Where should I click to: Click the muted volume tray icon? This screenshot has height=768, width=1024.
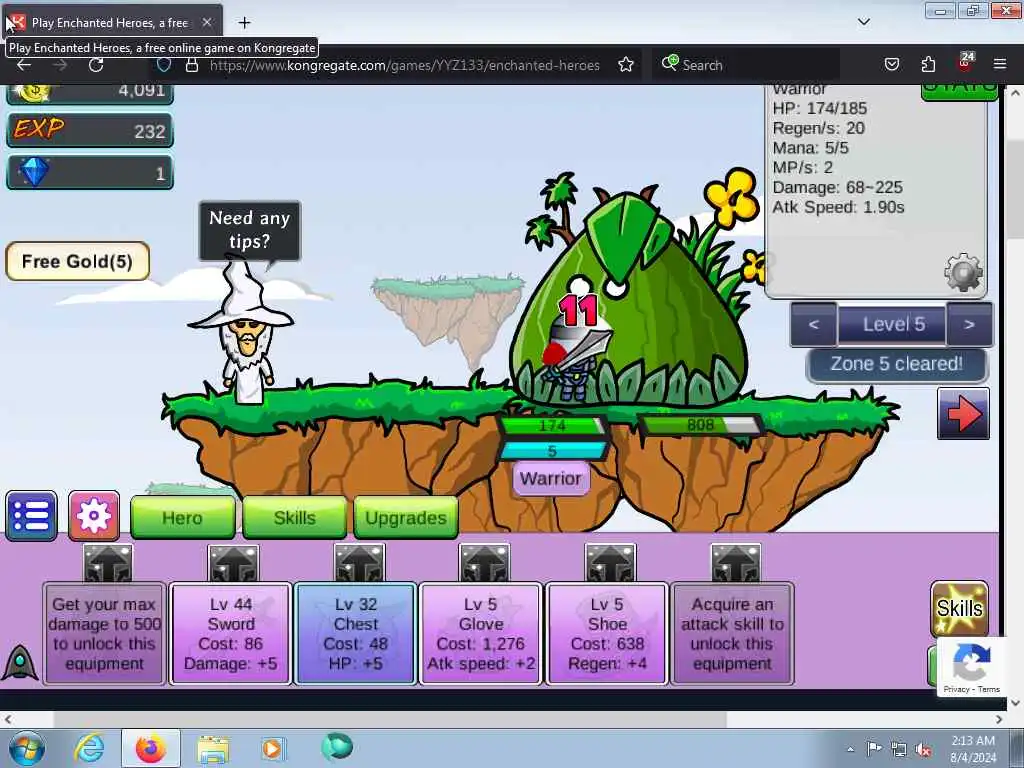pyautogui.click(x=923, y=750)
